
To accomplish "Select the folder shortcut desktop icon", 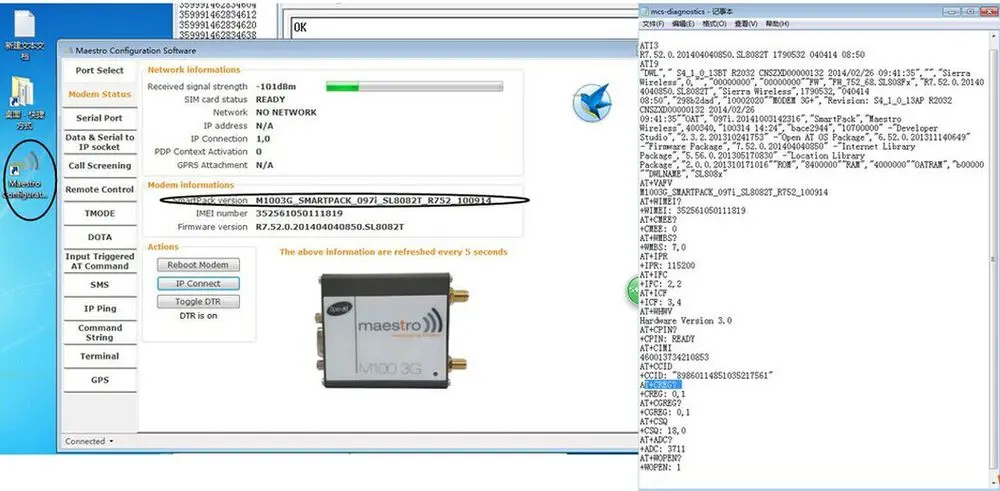I will click(25, 103).
